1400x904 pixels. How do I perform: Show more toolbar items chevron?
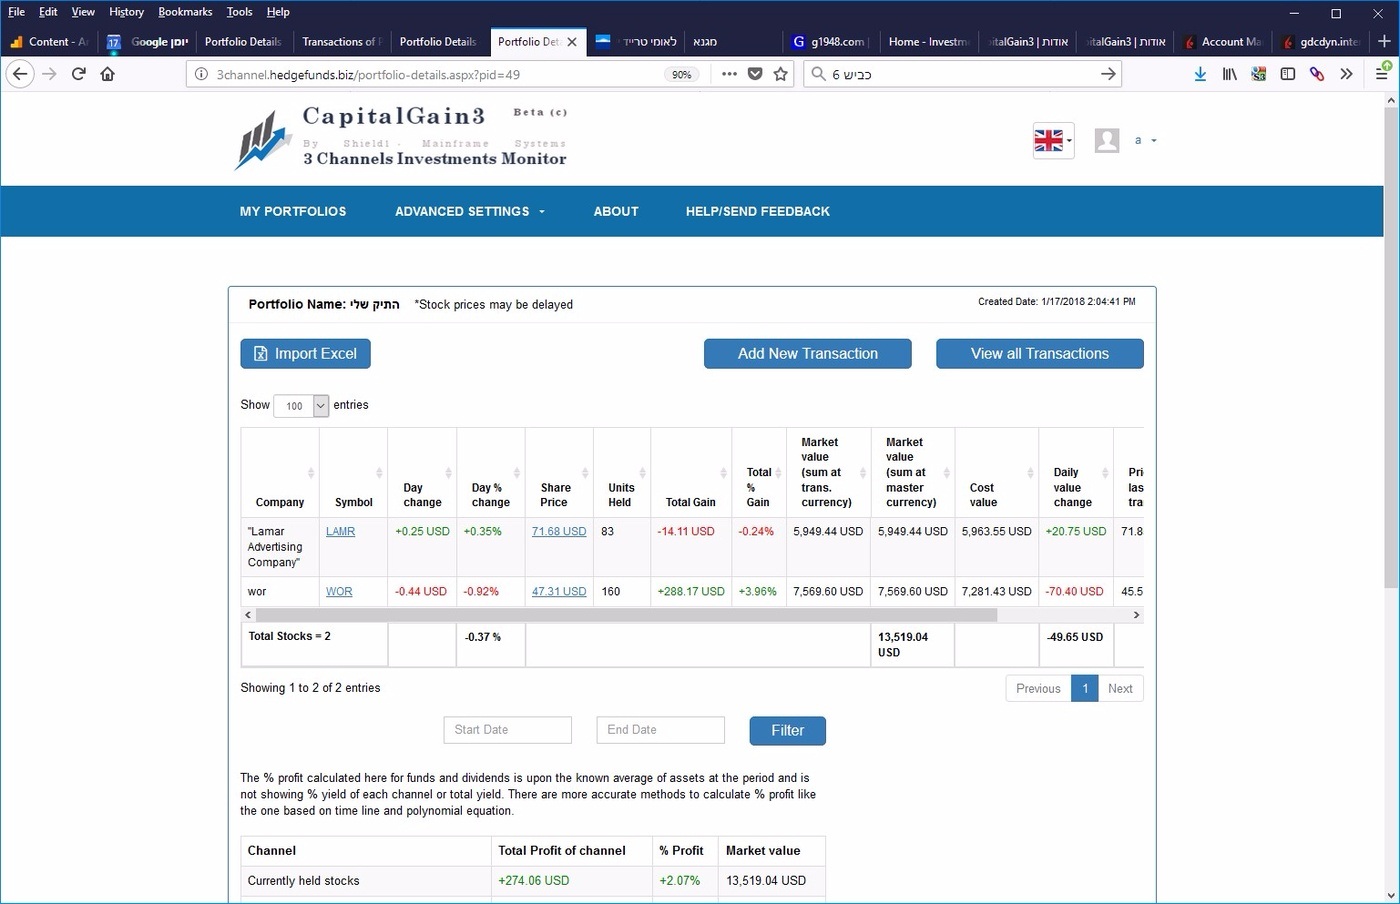point(1346,74)
